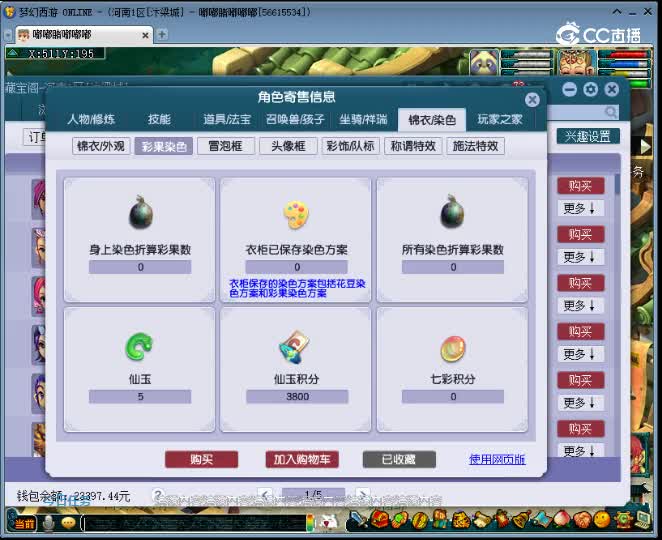
Task: Close the 角色寄售信息 dialog
Action: point(532,100)
